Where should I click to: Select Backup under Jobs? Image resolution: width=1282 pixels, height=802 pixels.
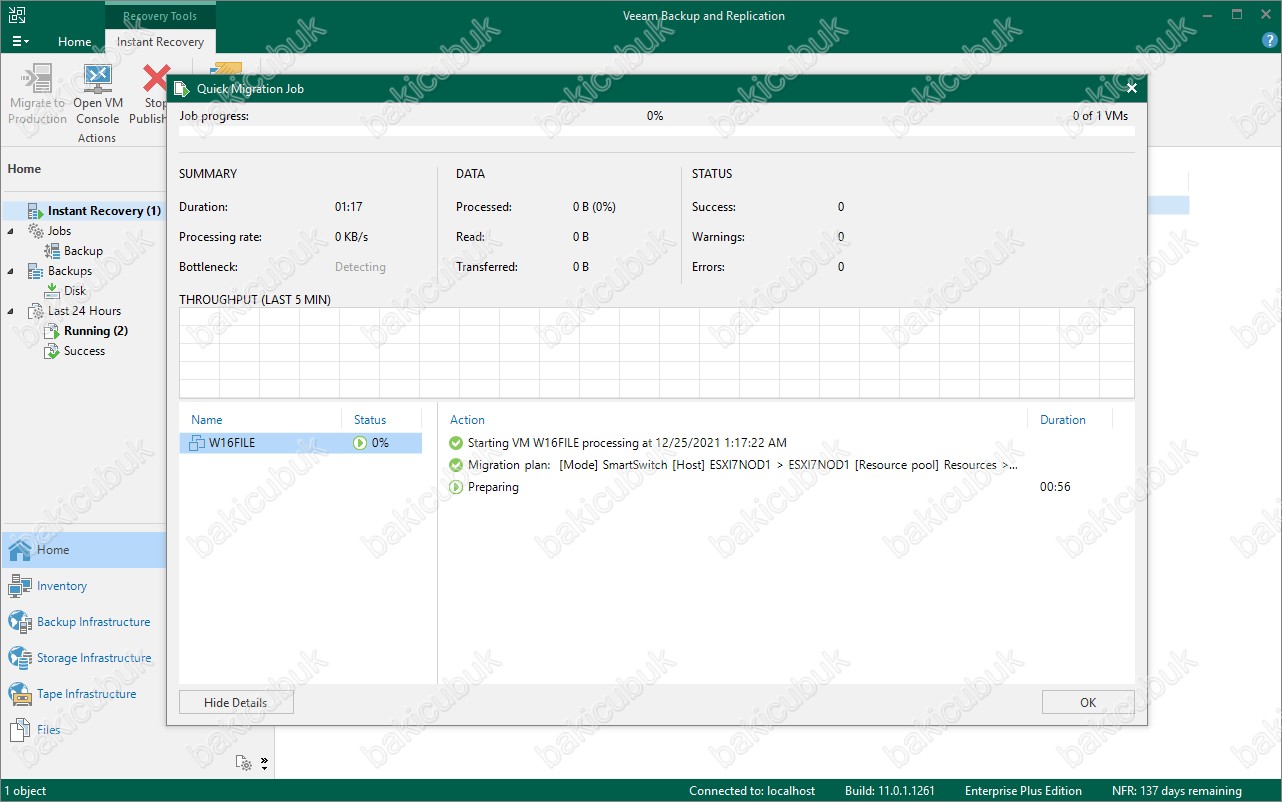[74, 251]
